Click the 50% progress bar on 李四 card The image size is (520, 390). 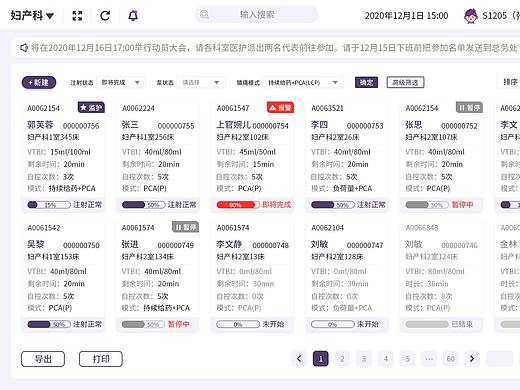click(x=333, y=205)
